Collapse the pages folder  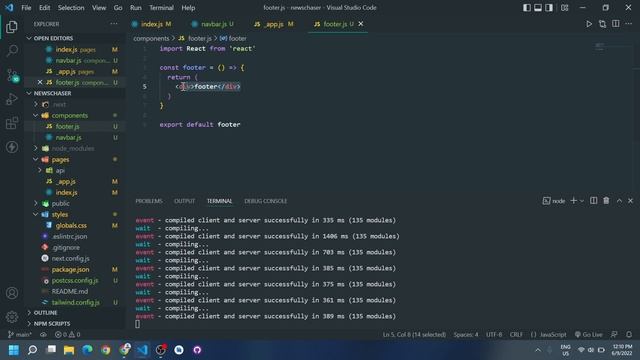36,160
